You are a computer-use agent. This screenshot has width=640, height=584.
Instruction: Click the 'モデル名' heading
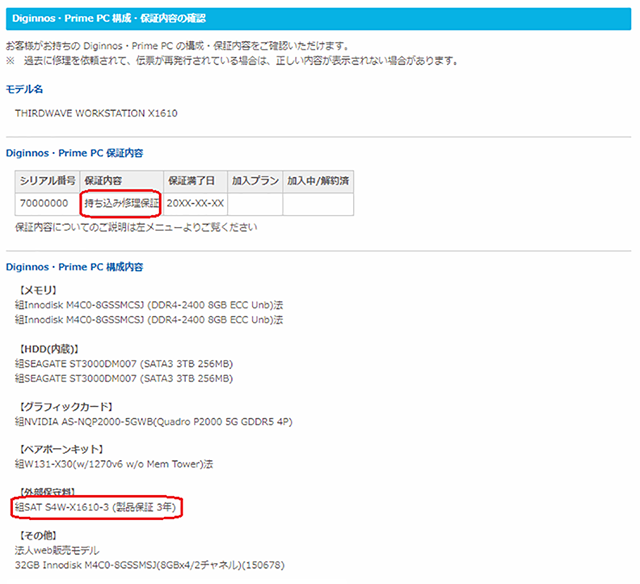coord(24,89)
